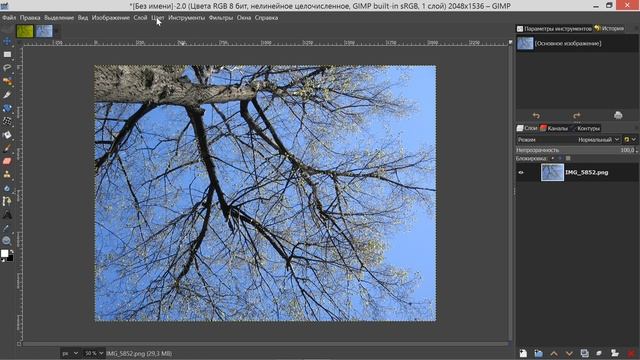Open the Цвет menu
This screenshot has height=360, width=640.
(158, 18)
